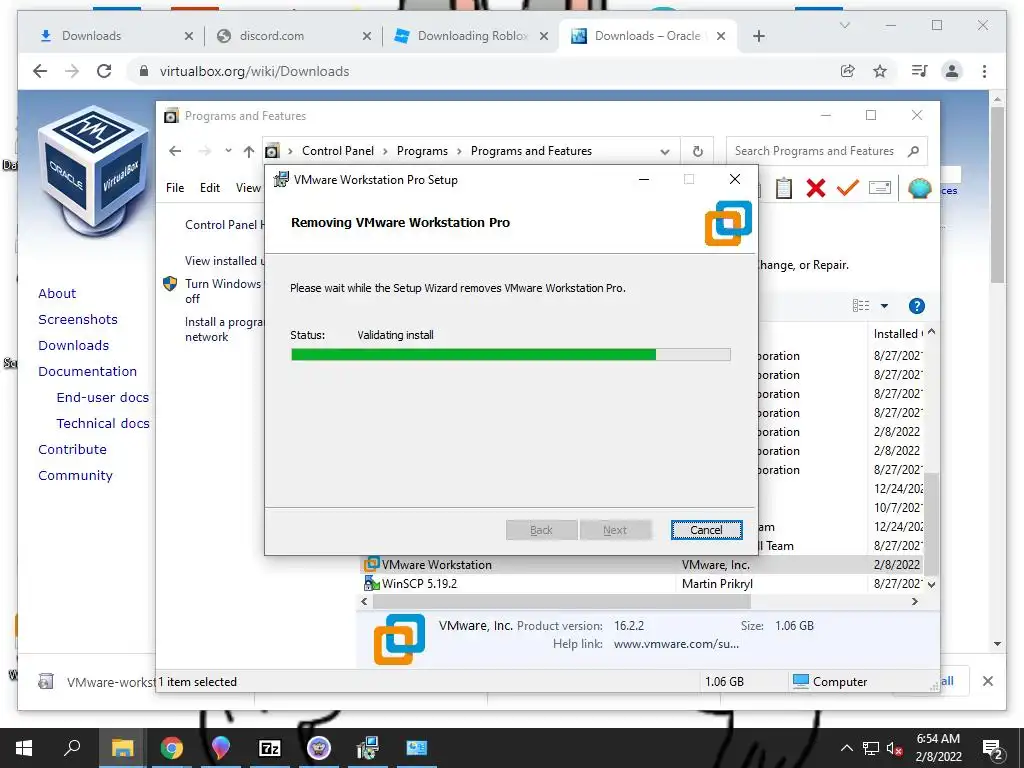
Task: Open File Explorer from the taskbar
Action: coord(122,748)
